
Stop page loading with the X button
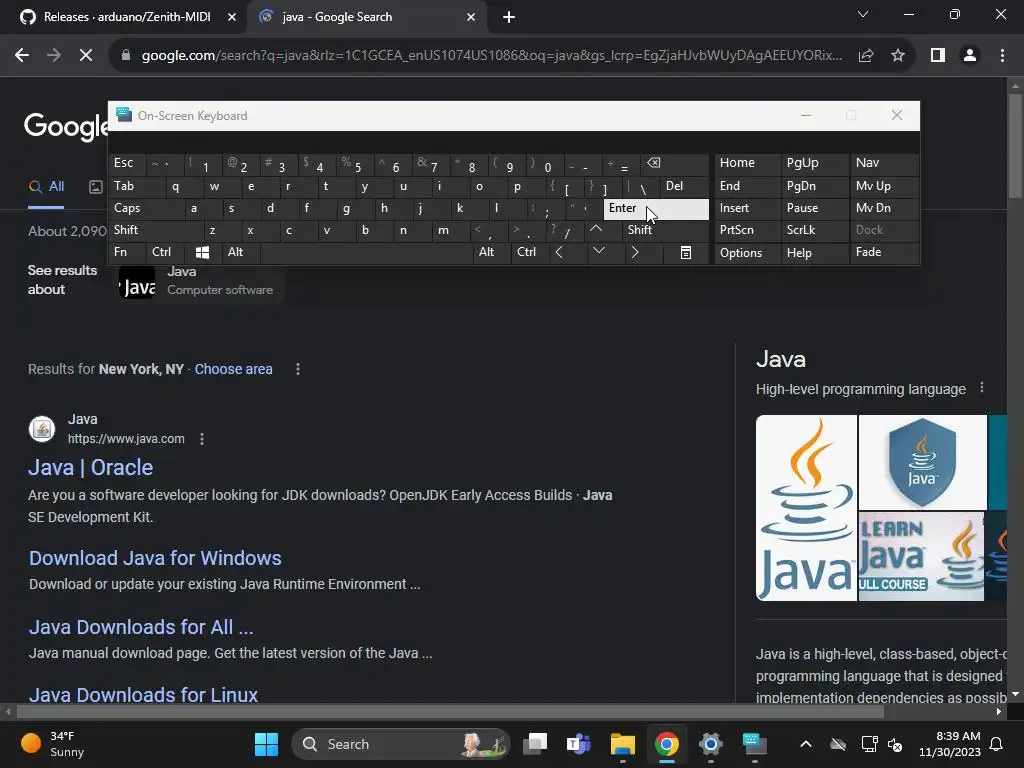coord(86,56)
